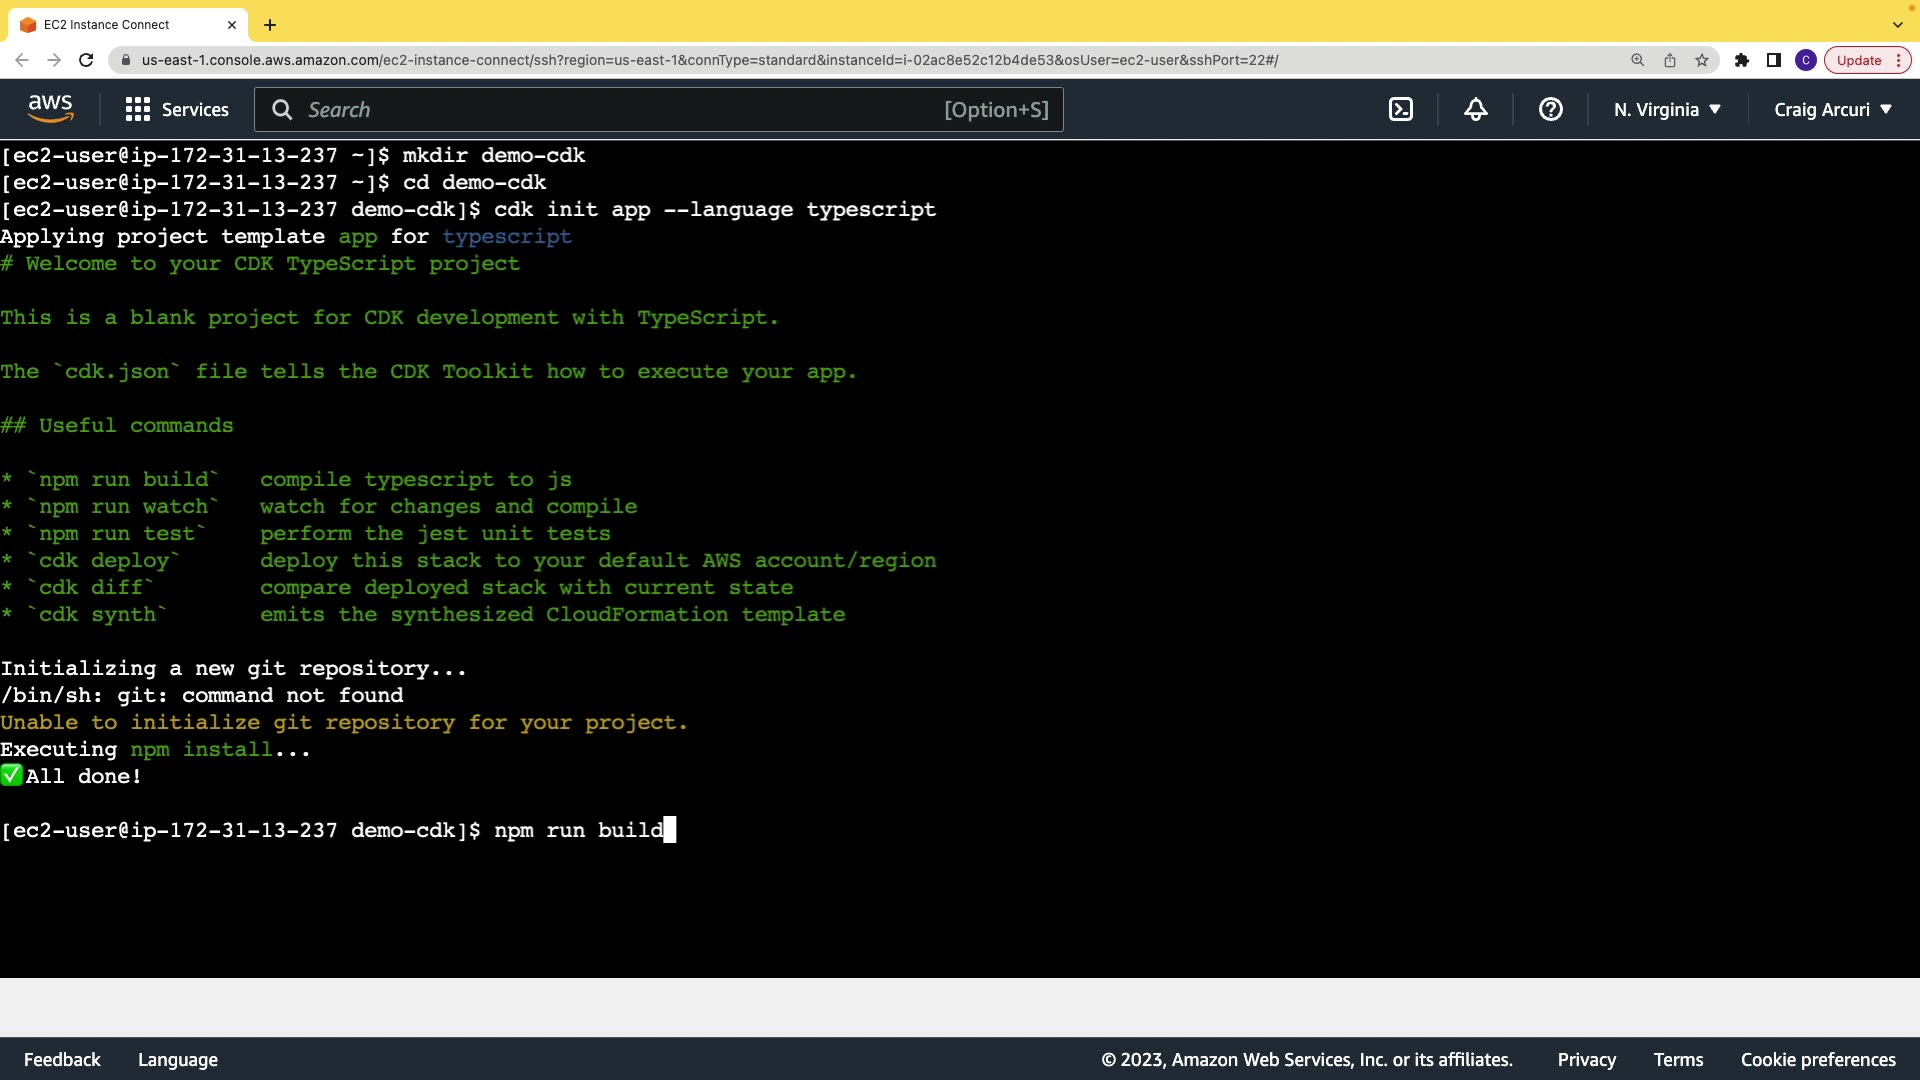Viewport: 1920px width, 1080px height.
Task: Toggle the browser side panel icon
Action: 1774,60
